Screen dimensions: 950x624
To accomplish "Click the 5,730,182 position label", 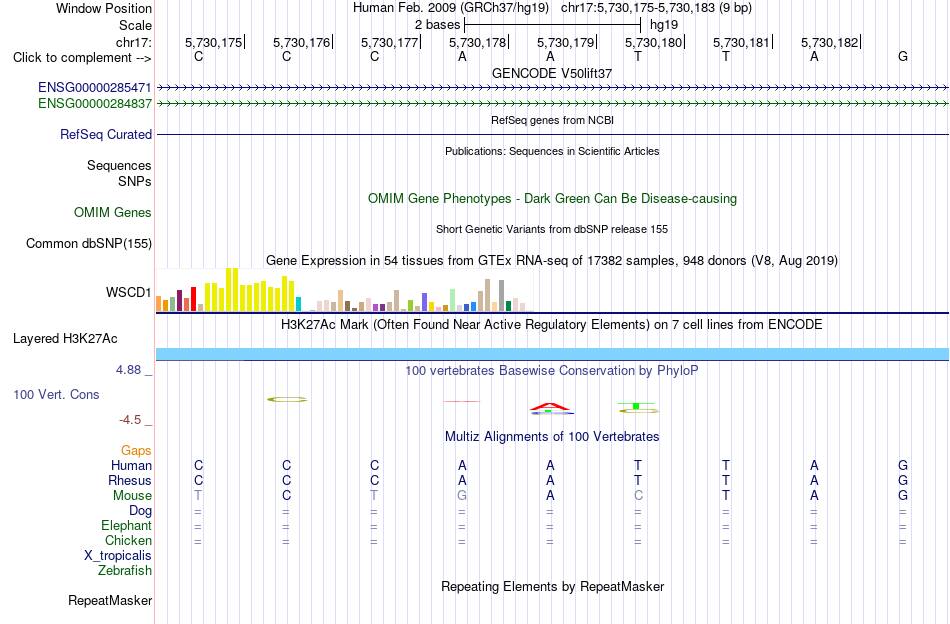I will pos(829,42).
